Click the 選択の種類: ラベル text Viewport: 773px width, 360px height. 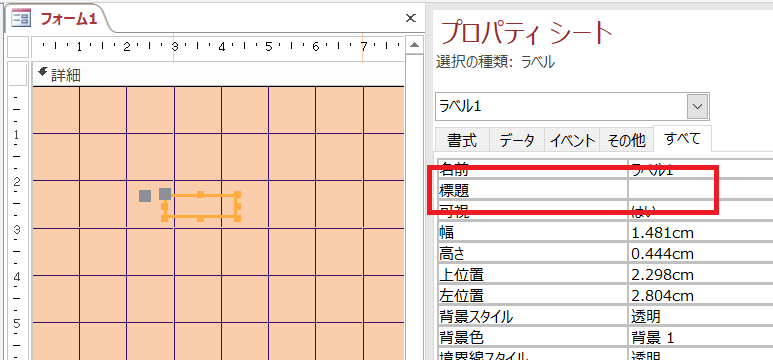tap(495, 62)
